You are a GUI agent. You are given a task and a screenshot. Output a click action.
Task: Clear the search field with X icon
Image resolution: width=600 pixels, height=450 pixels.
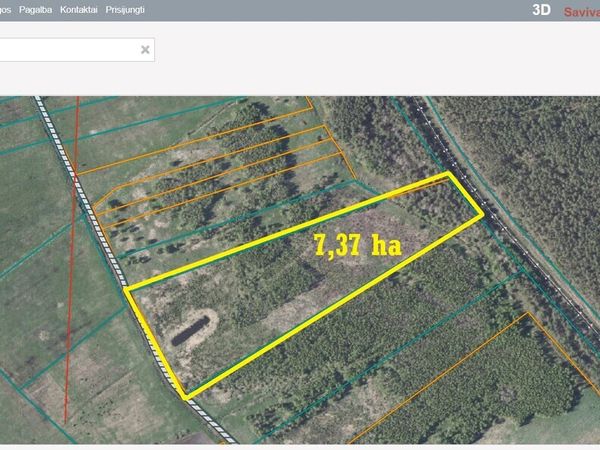[145, 49]
